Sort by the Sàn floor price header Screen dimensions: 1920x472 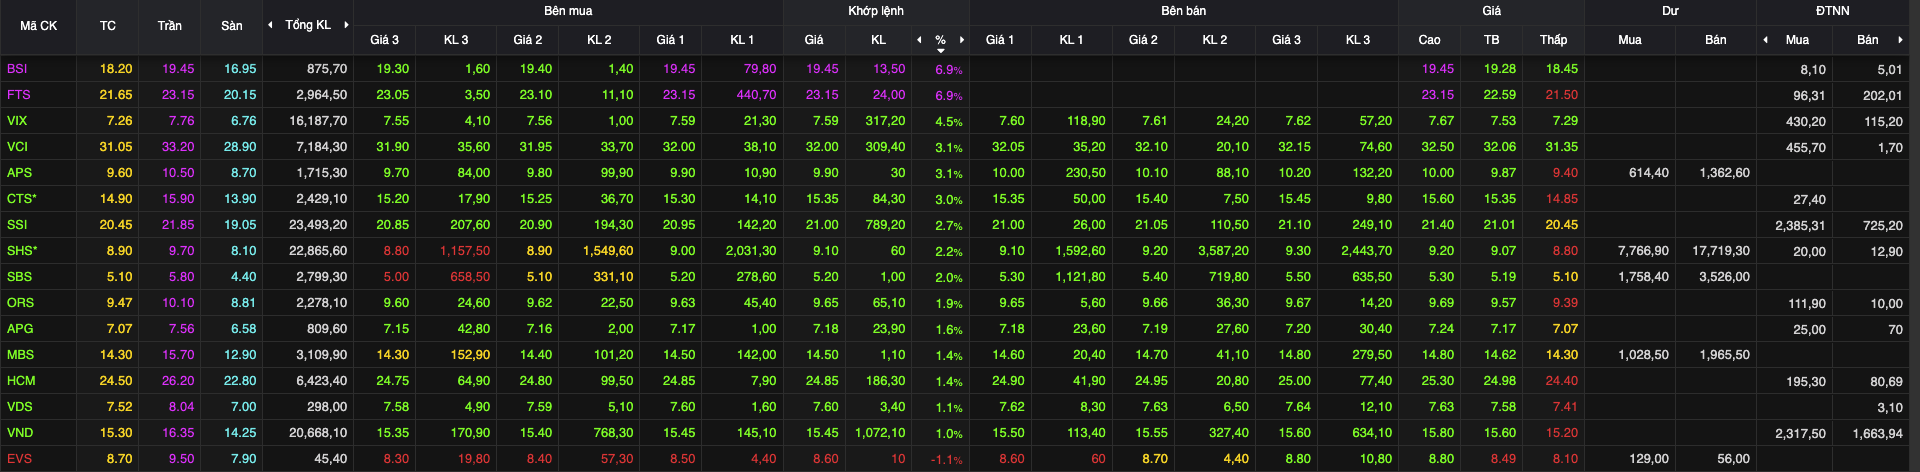tap(232, 26)
